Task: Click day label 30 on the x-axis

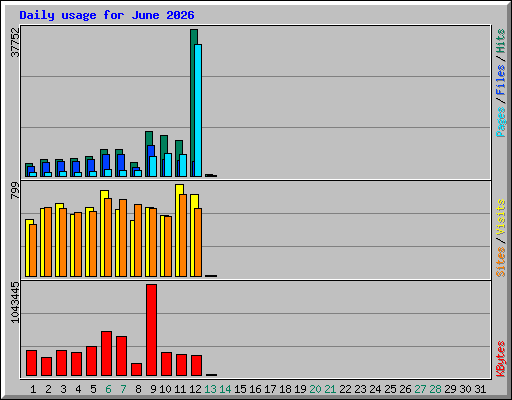Action: pyautogui.click(x=465, y=389)
